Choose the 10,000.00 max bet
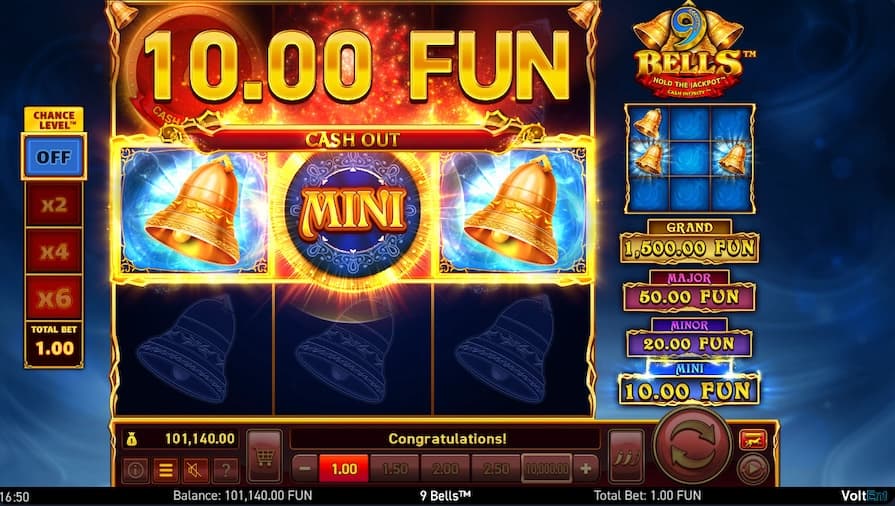Screen dimensions: 895x506 tap(547, 469)
